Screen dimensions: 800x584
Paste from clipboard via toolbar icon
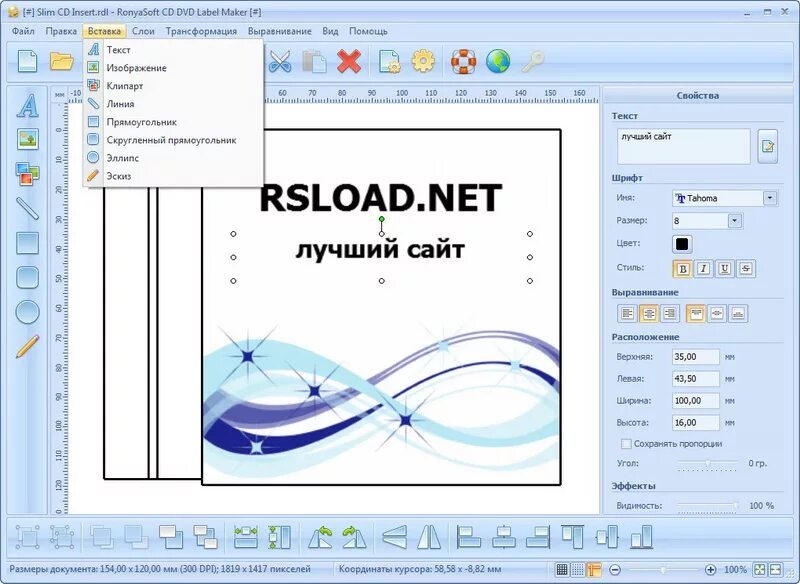point(314,62)
